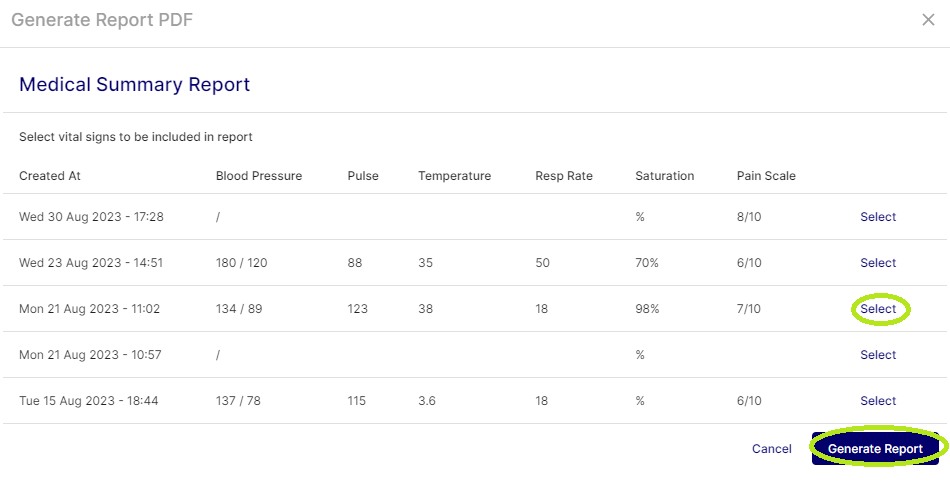Viewport: 950px width, 481px height.
Task: Click the pulse value 123
Action: point(358,309)
